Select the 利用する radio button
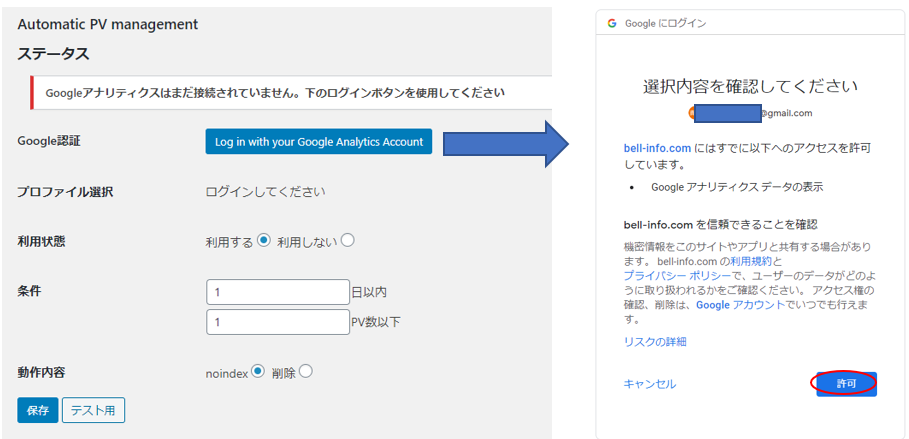909x439 pixels. click(x=264, y=240)
